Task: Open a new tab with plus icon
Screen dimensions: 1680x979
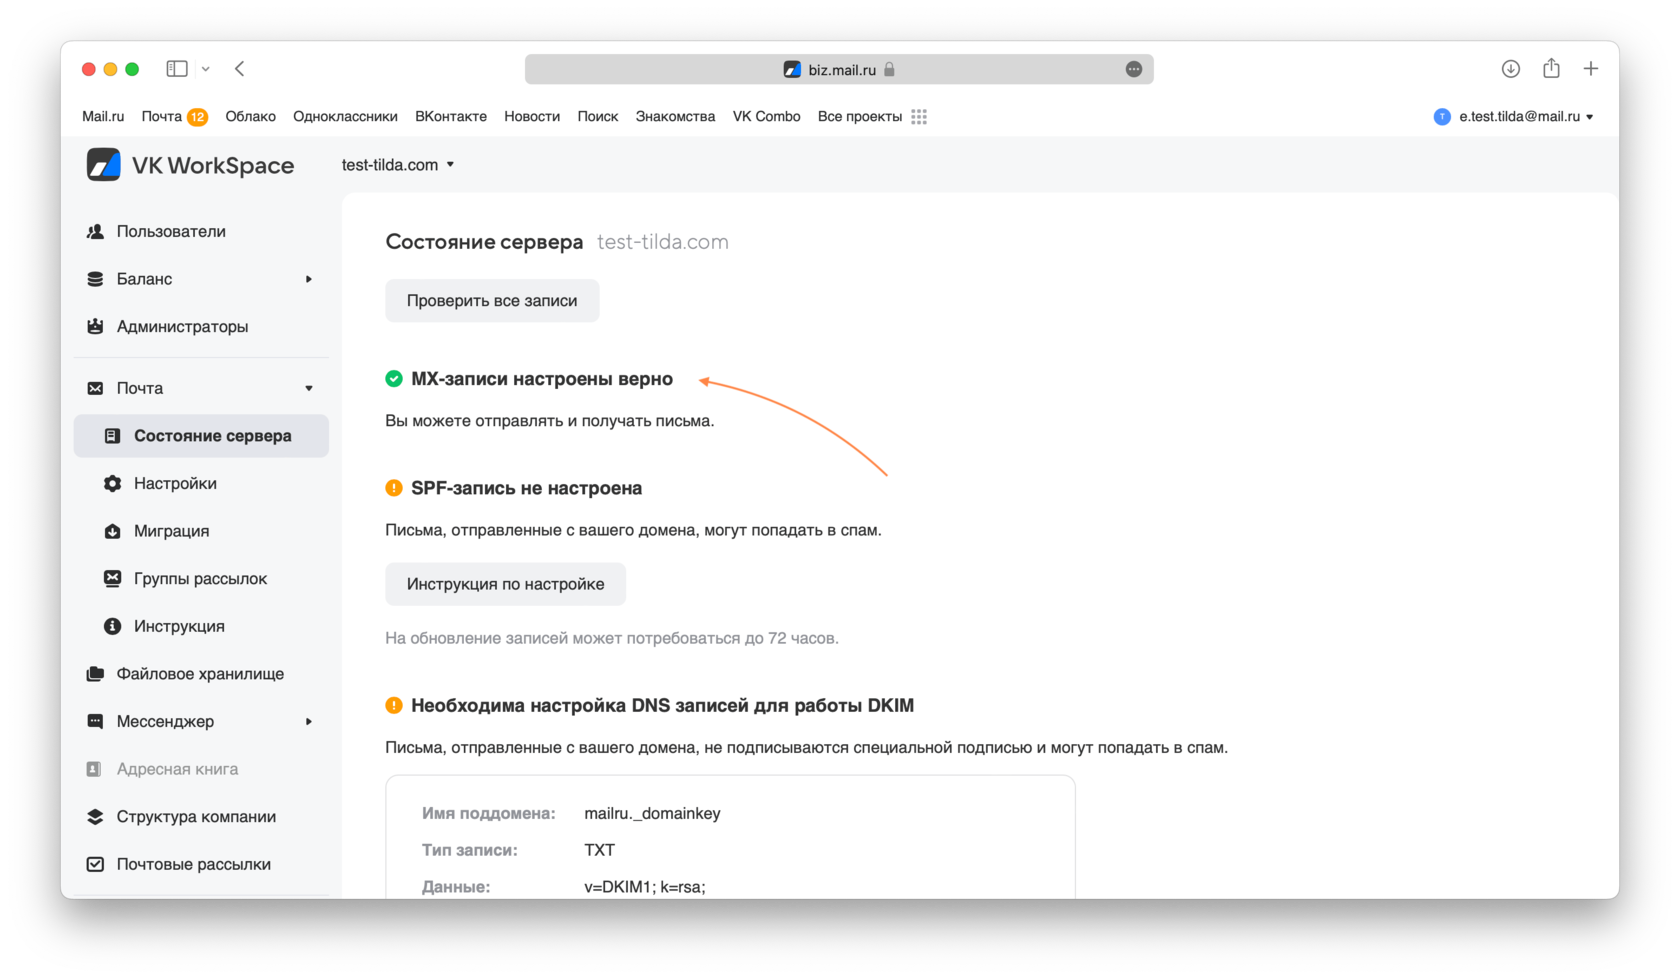Action: pos(1591,69)
